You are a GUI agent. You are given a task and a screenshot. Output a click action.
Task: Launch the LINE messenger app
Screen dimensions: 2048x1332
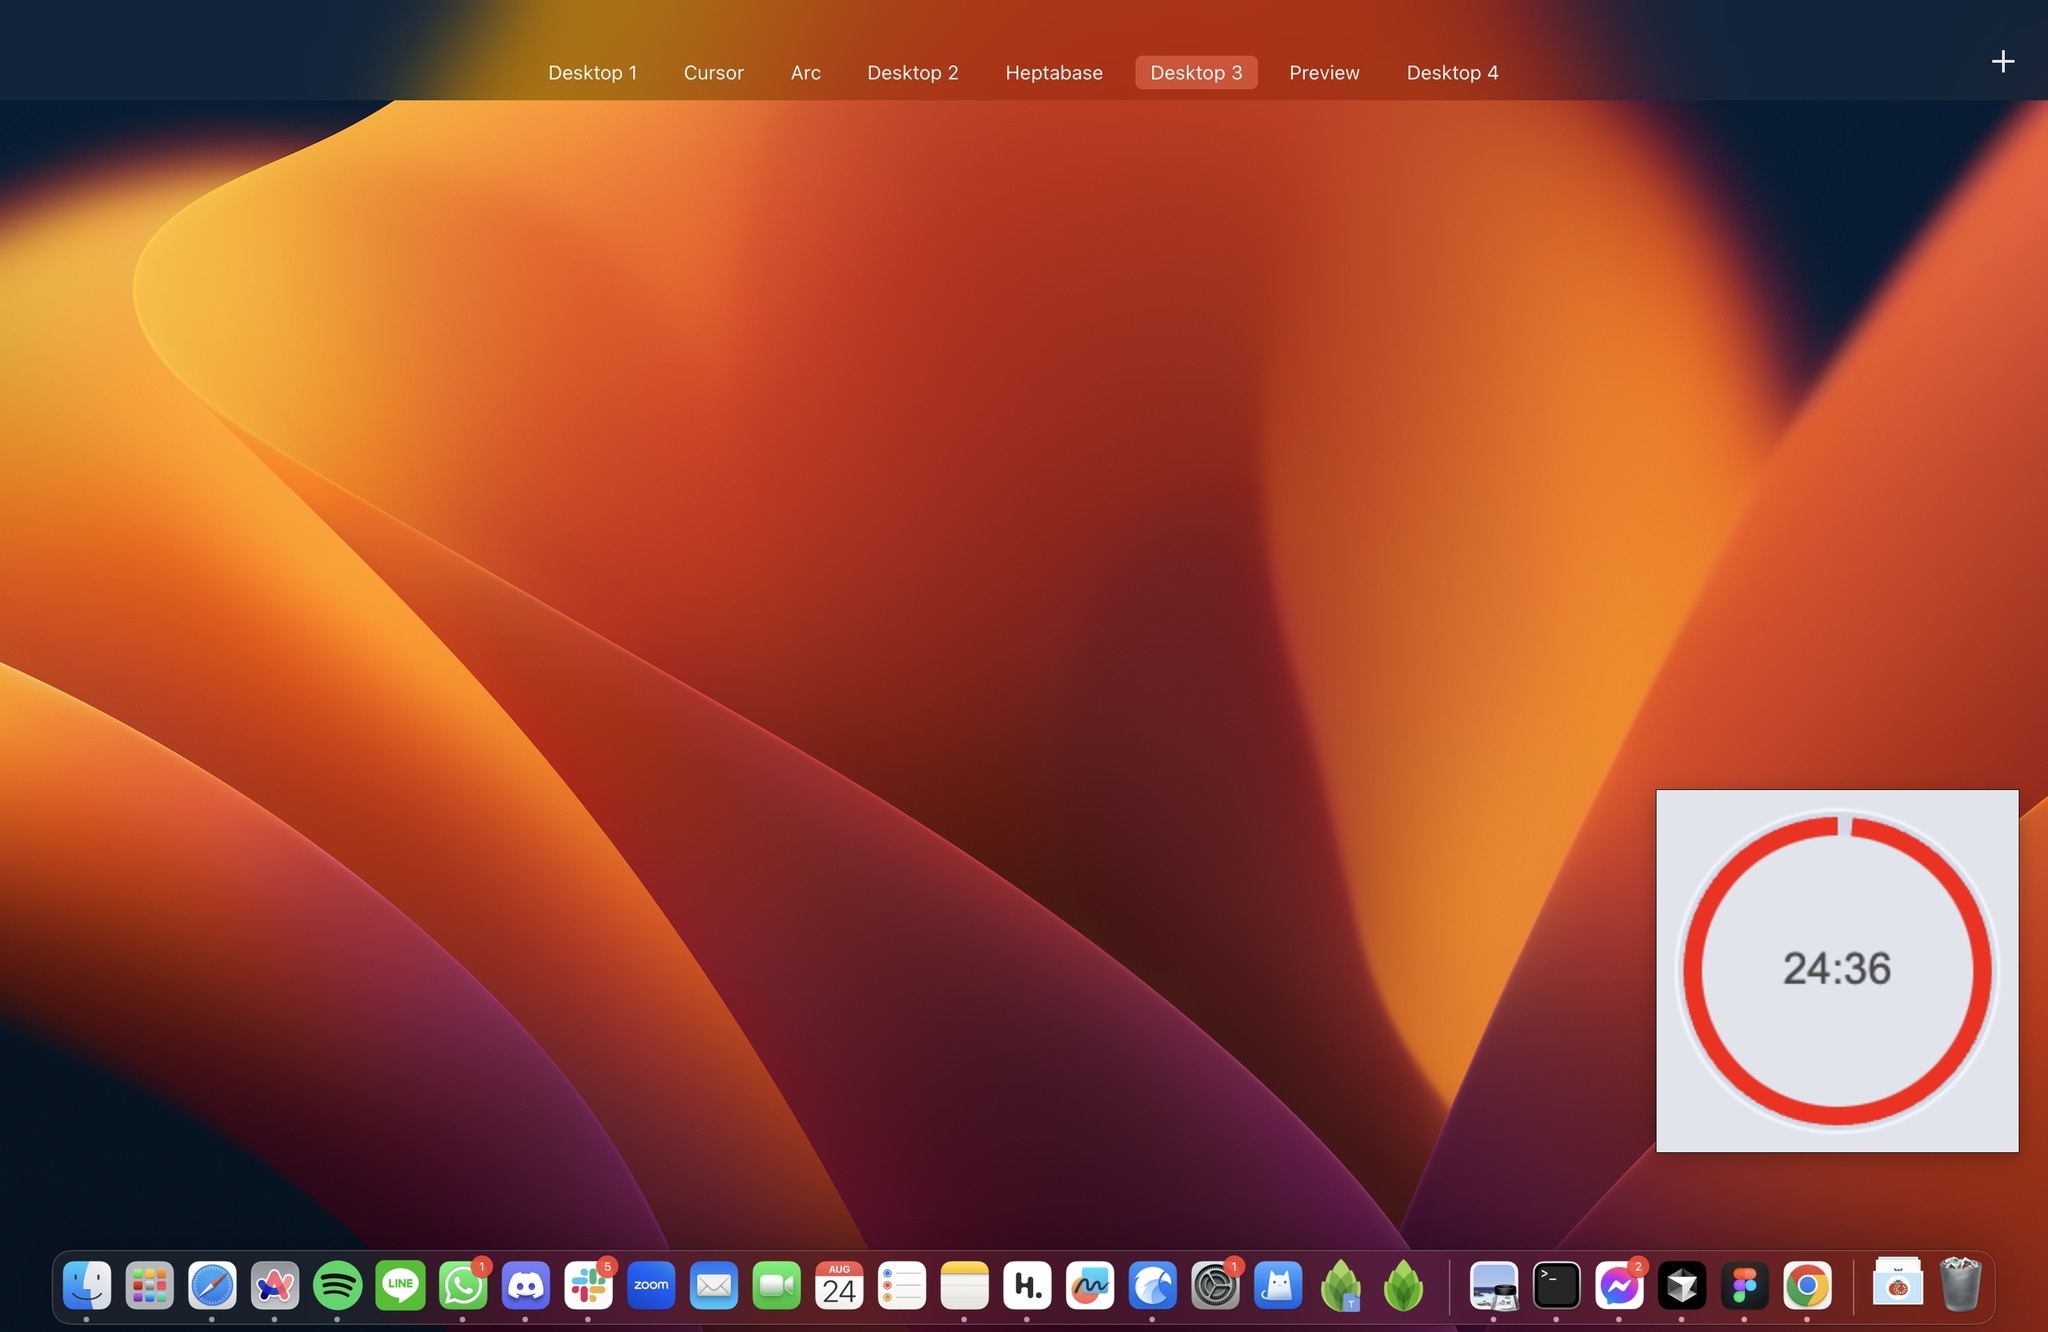400,1286
